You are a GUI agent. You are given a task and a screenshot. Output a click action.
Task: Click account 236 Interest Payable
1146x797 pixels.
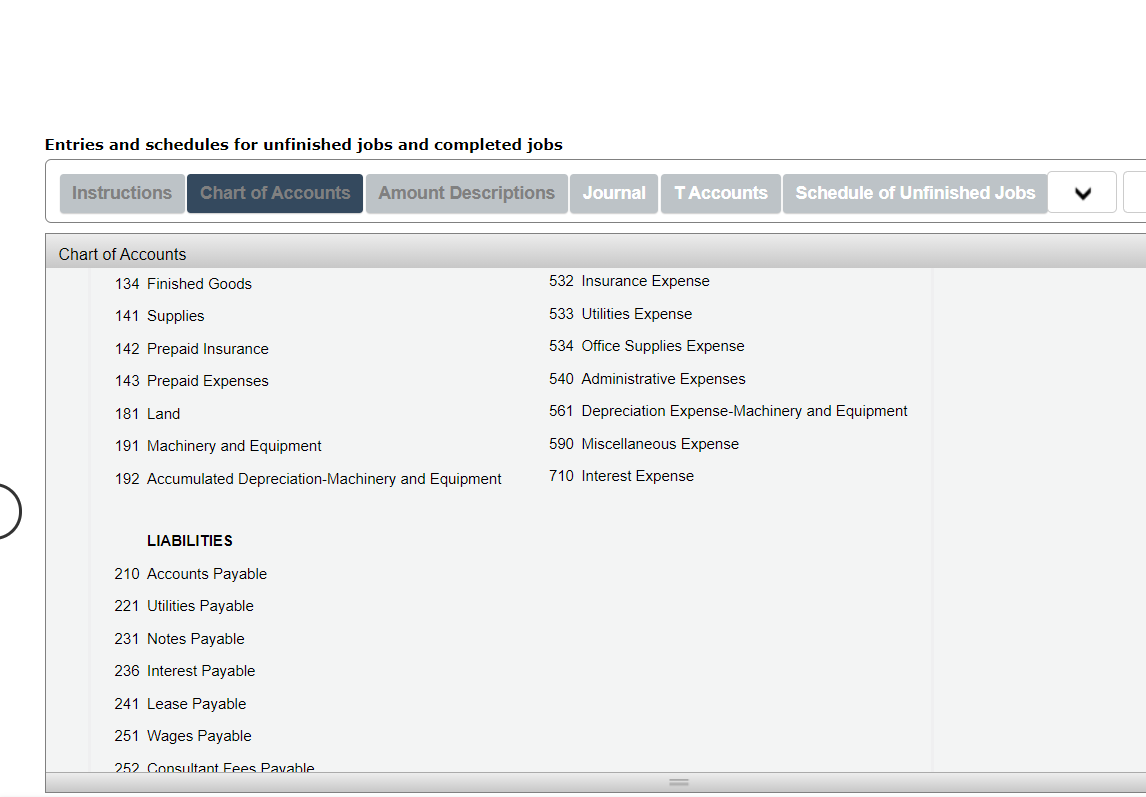[184, 671]
